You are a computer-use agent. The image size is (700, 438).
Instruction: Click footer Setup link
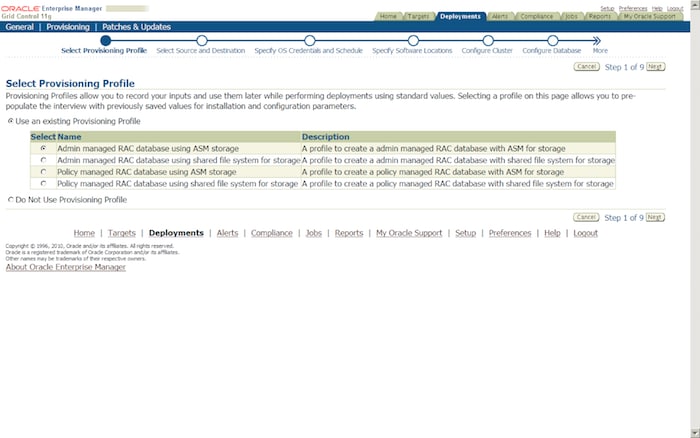pyautogui.click(x=465, y=233)
